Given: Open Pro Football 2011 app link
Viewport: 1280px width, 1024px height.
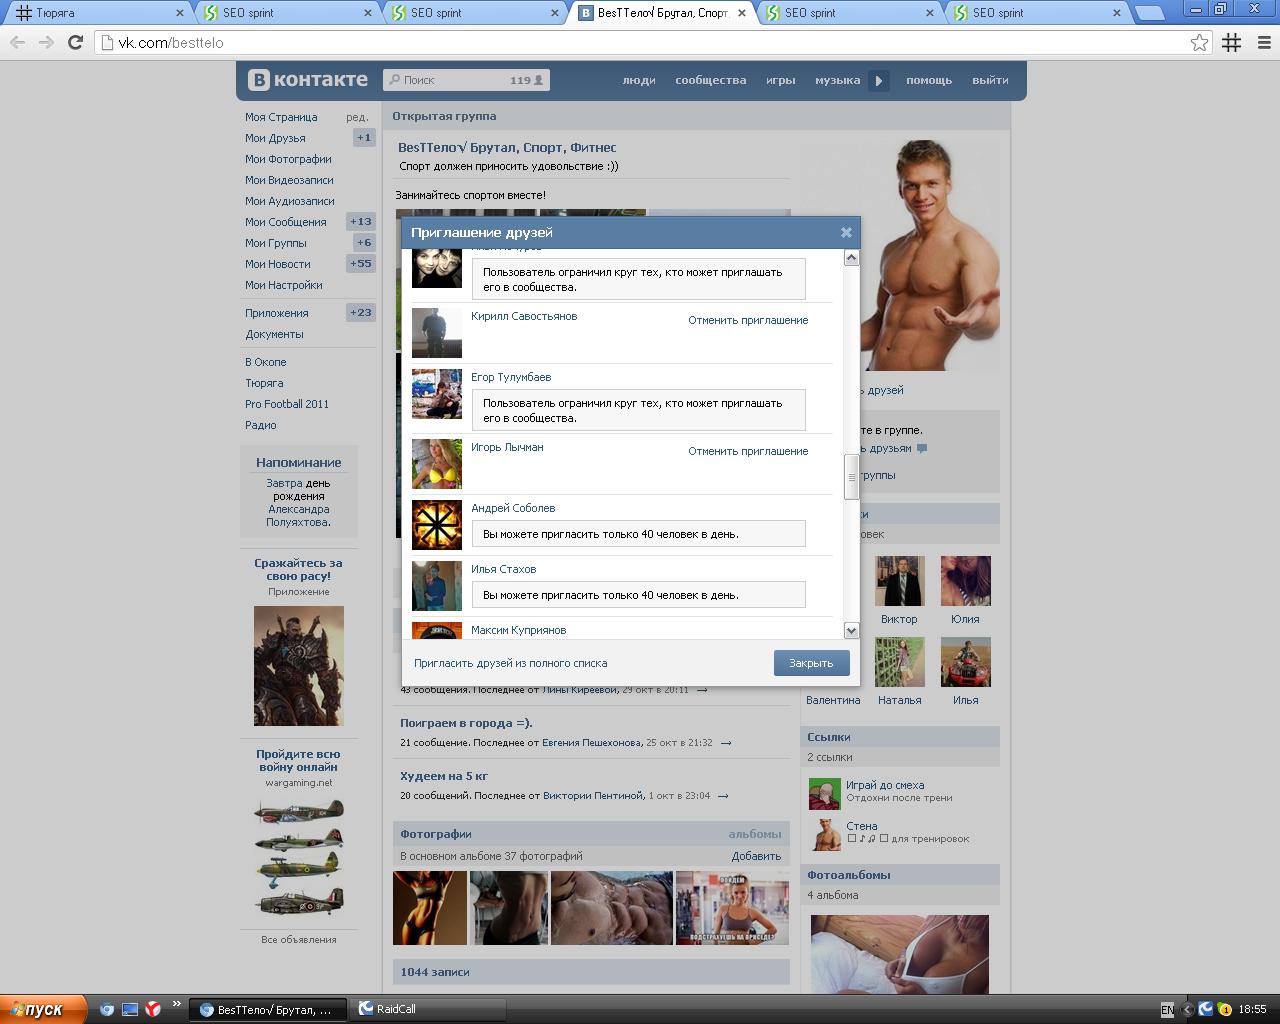Looking at the screenshot, I should point(287,404).
